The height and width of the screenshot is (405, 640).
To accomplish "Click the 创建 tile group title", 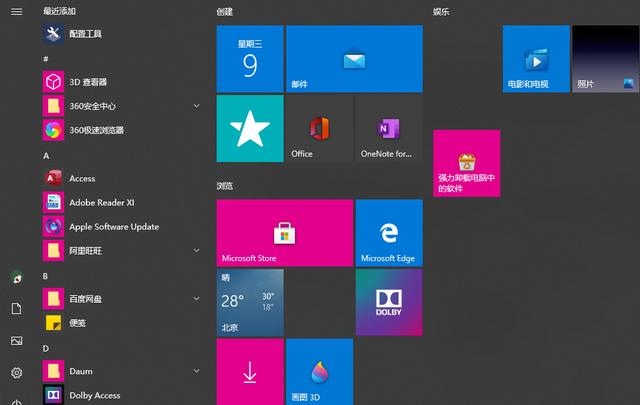I will tap(224, 12).
